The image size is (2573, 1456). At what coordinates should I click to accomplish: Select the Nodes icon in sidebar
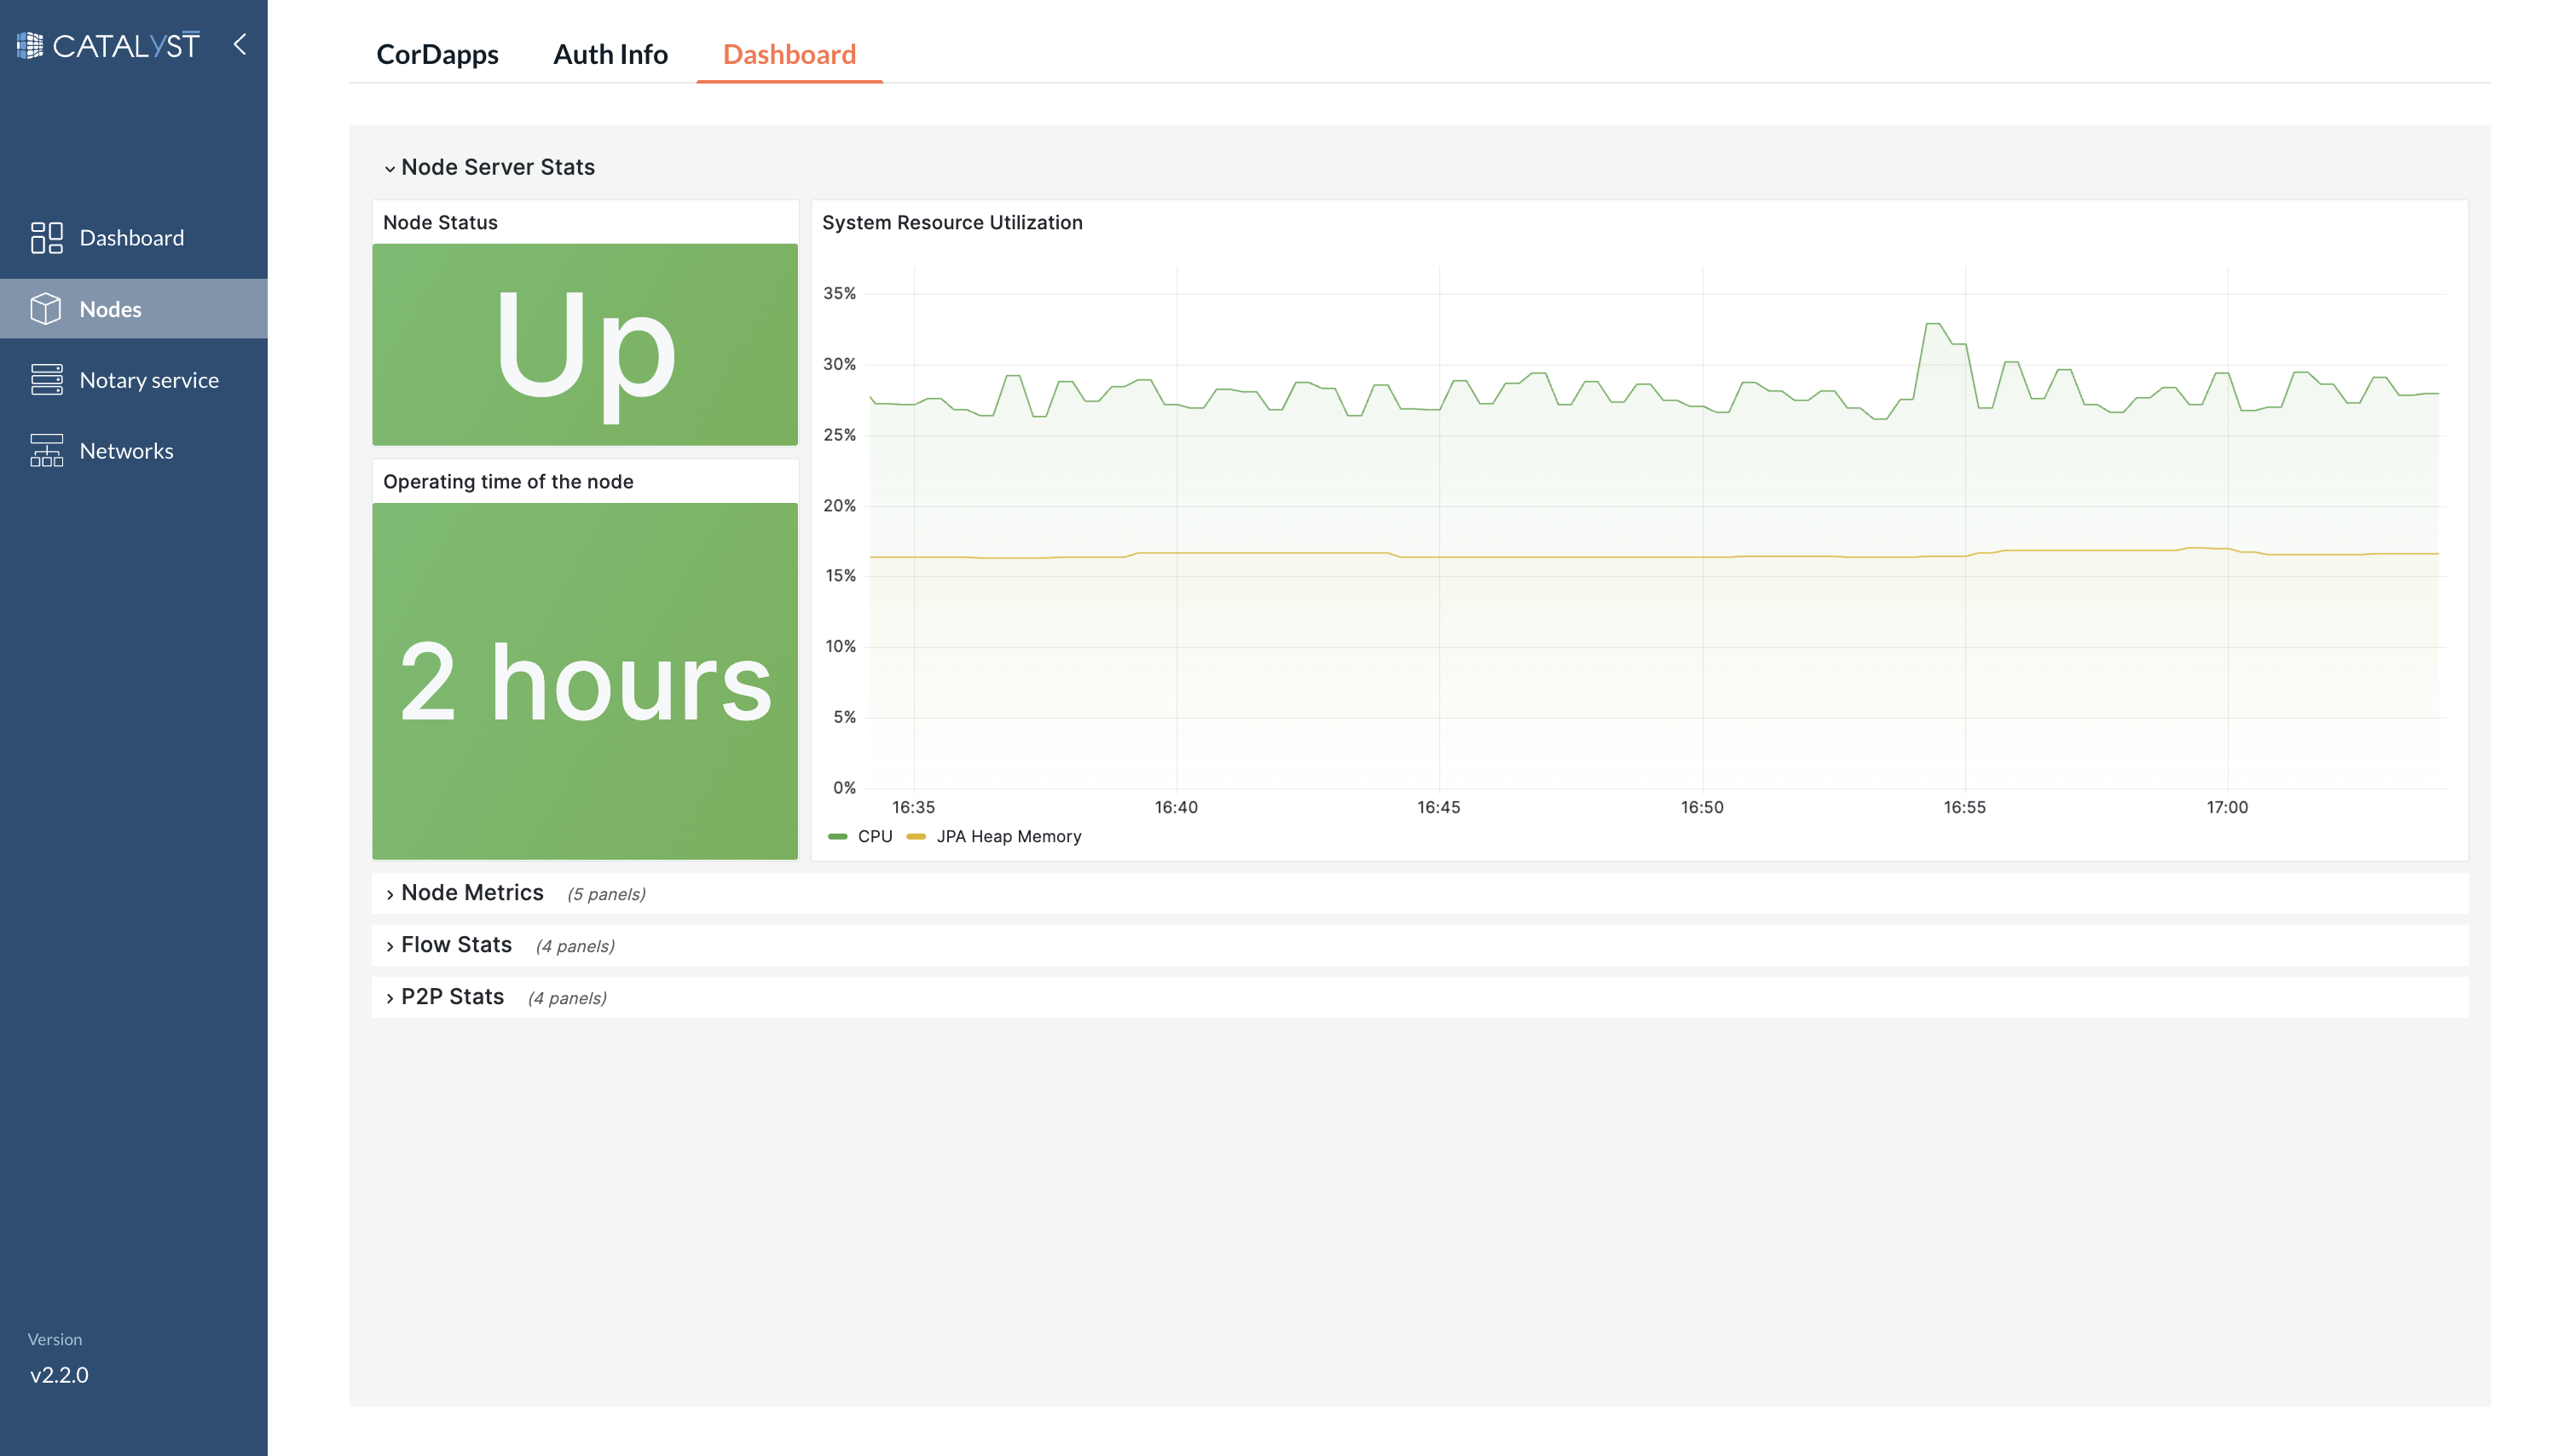pyautogui.click(x=46, y=308)
